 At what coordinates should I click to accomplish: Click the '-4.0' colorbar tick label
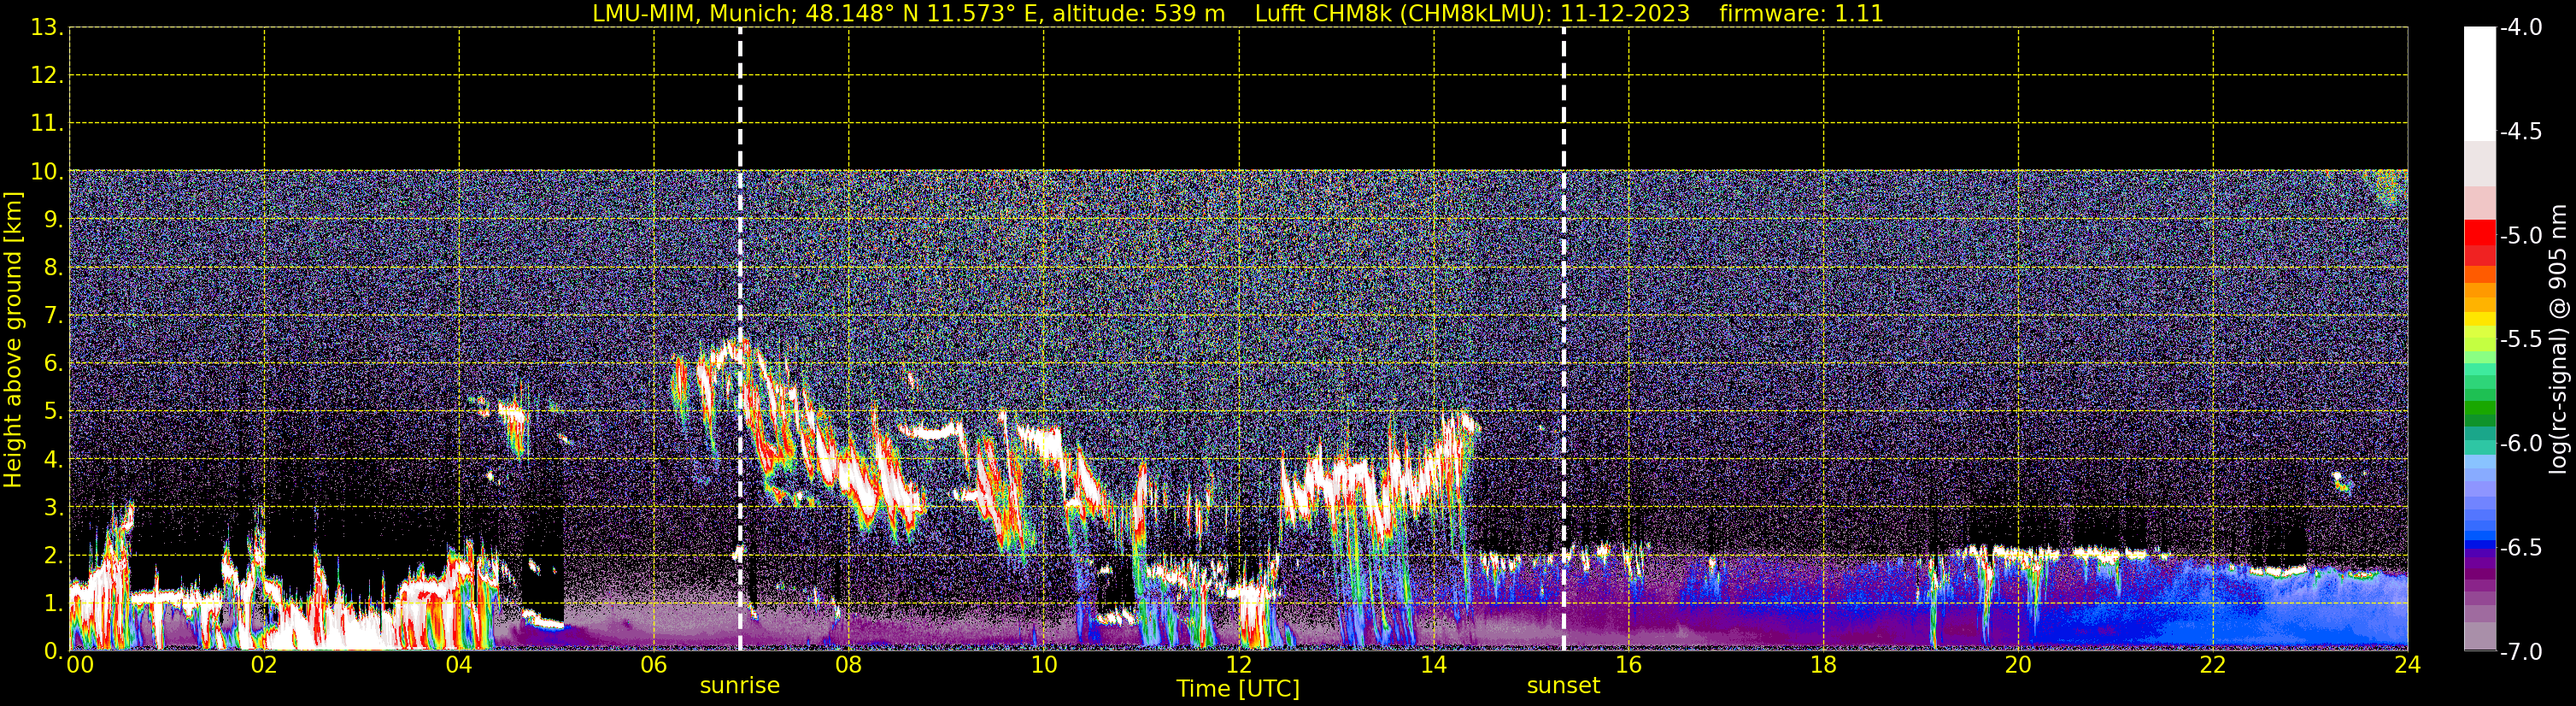[x=2520, y=28]
